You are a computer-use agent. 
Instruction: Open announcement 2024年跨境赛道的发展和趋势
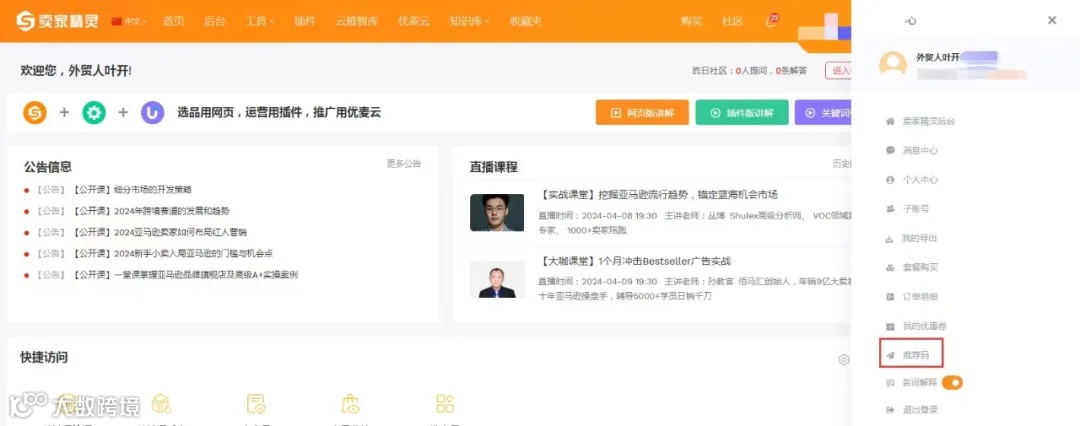coord(172,211)
